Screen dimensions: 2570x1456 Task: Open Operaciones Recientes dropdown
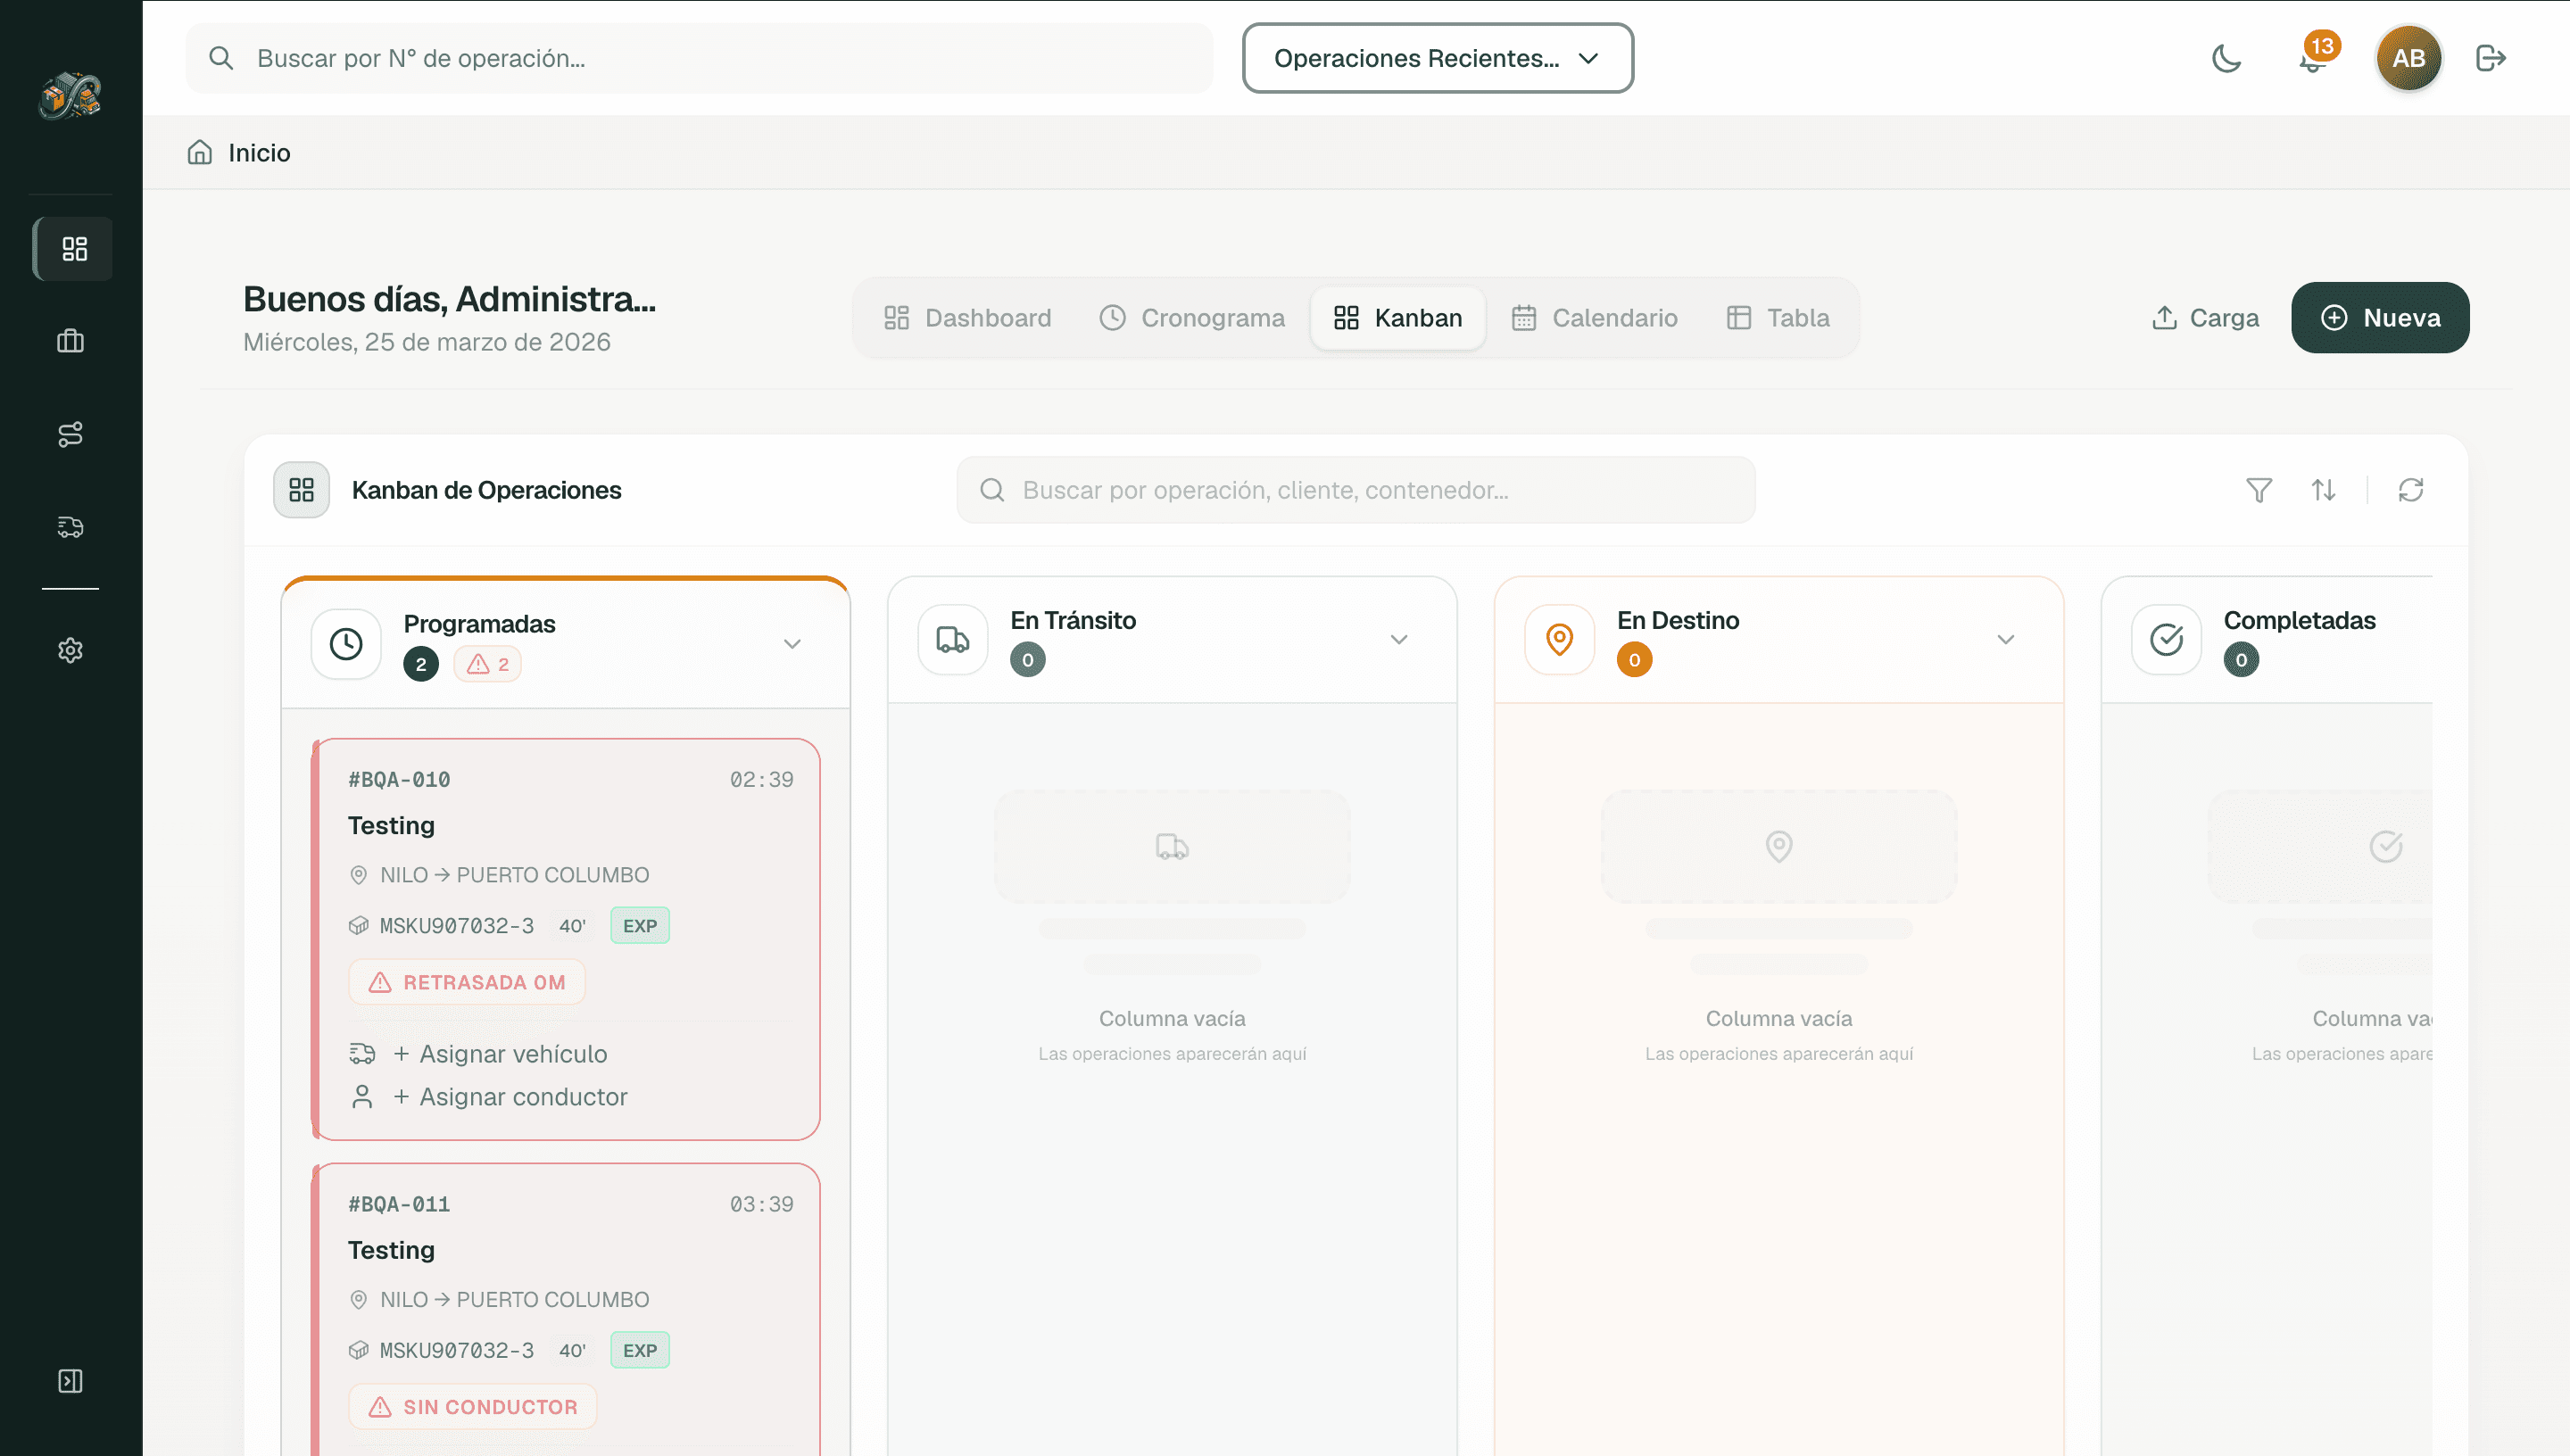click(1437, 58)
